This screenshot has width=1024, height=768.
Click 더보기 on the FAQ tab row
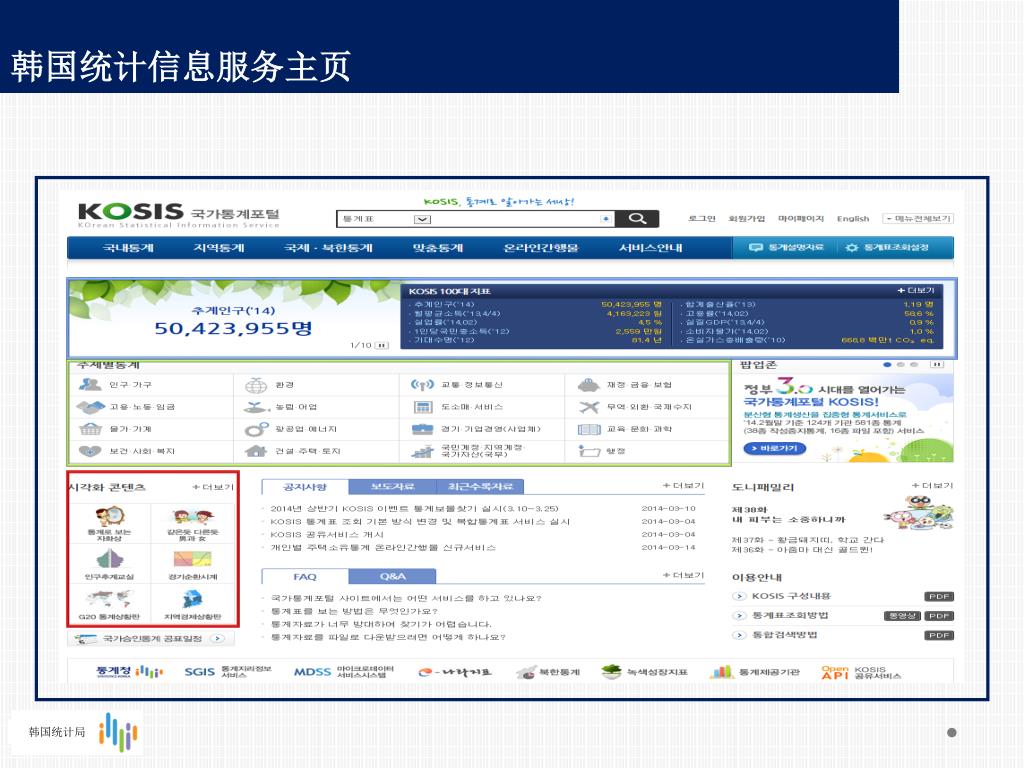pyautogui.click(x=683, y=575)
